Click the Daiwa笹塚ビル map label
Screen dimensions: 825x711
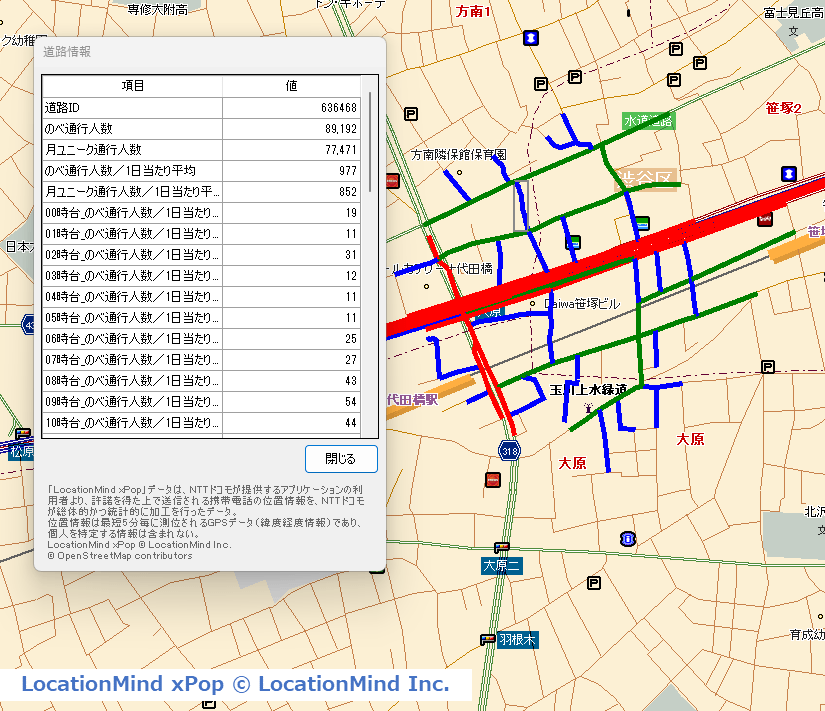point(584,303)
